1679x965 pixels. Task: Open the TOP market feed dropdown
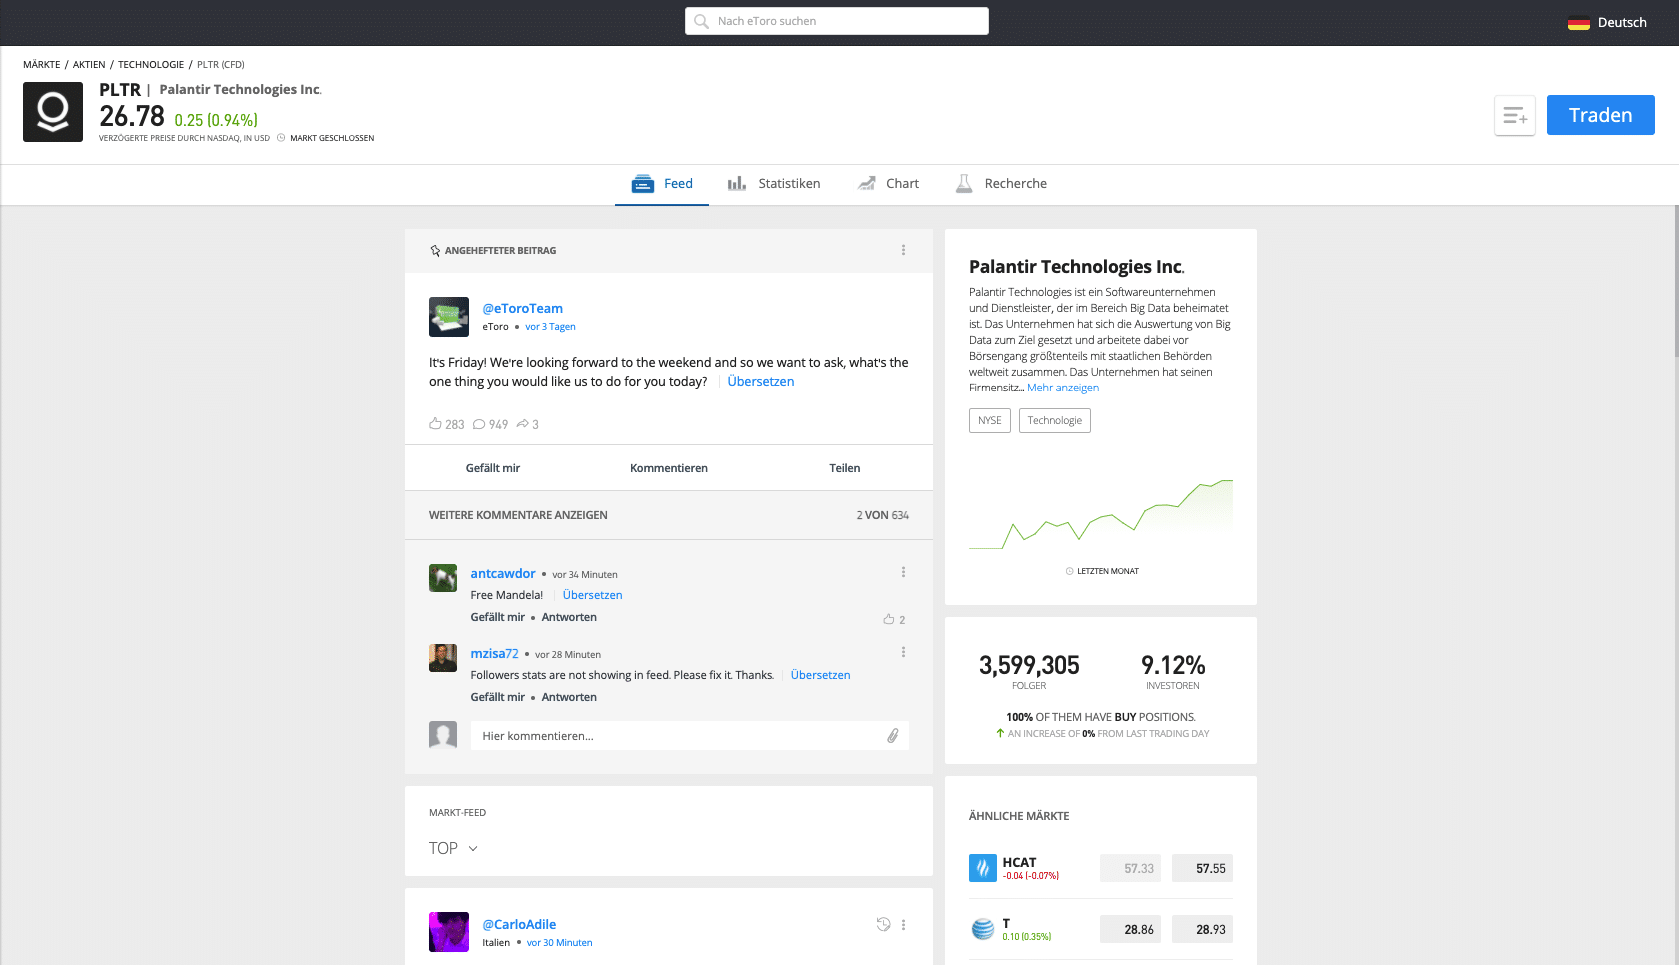pyautogui.click(x=453, y=848)
